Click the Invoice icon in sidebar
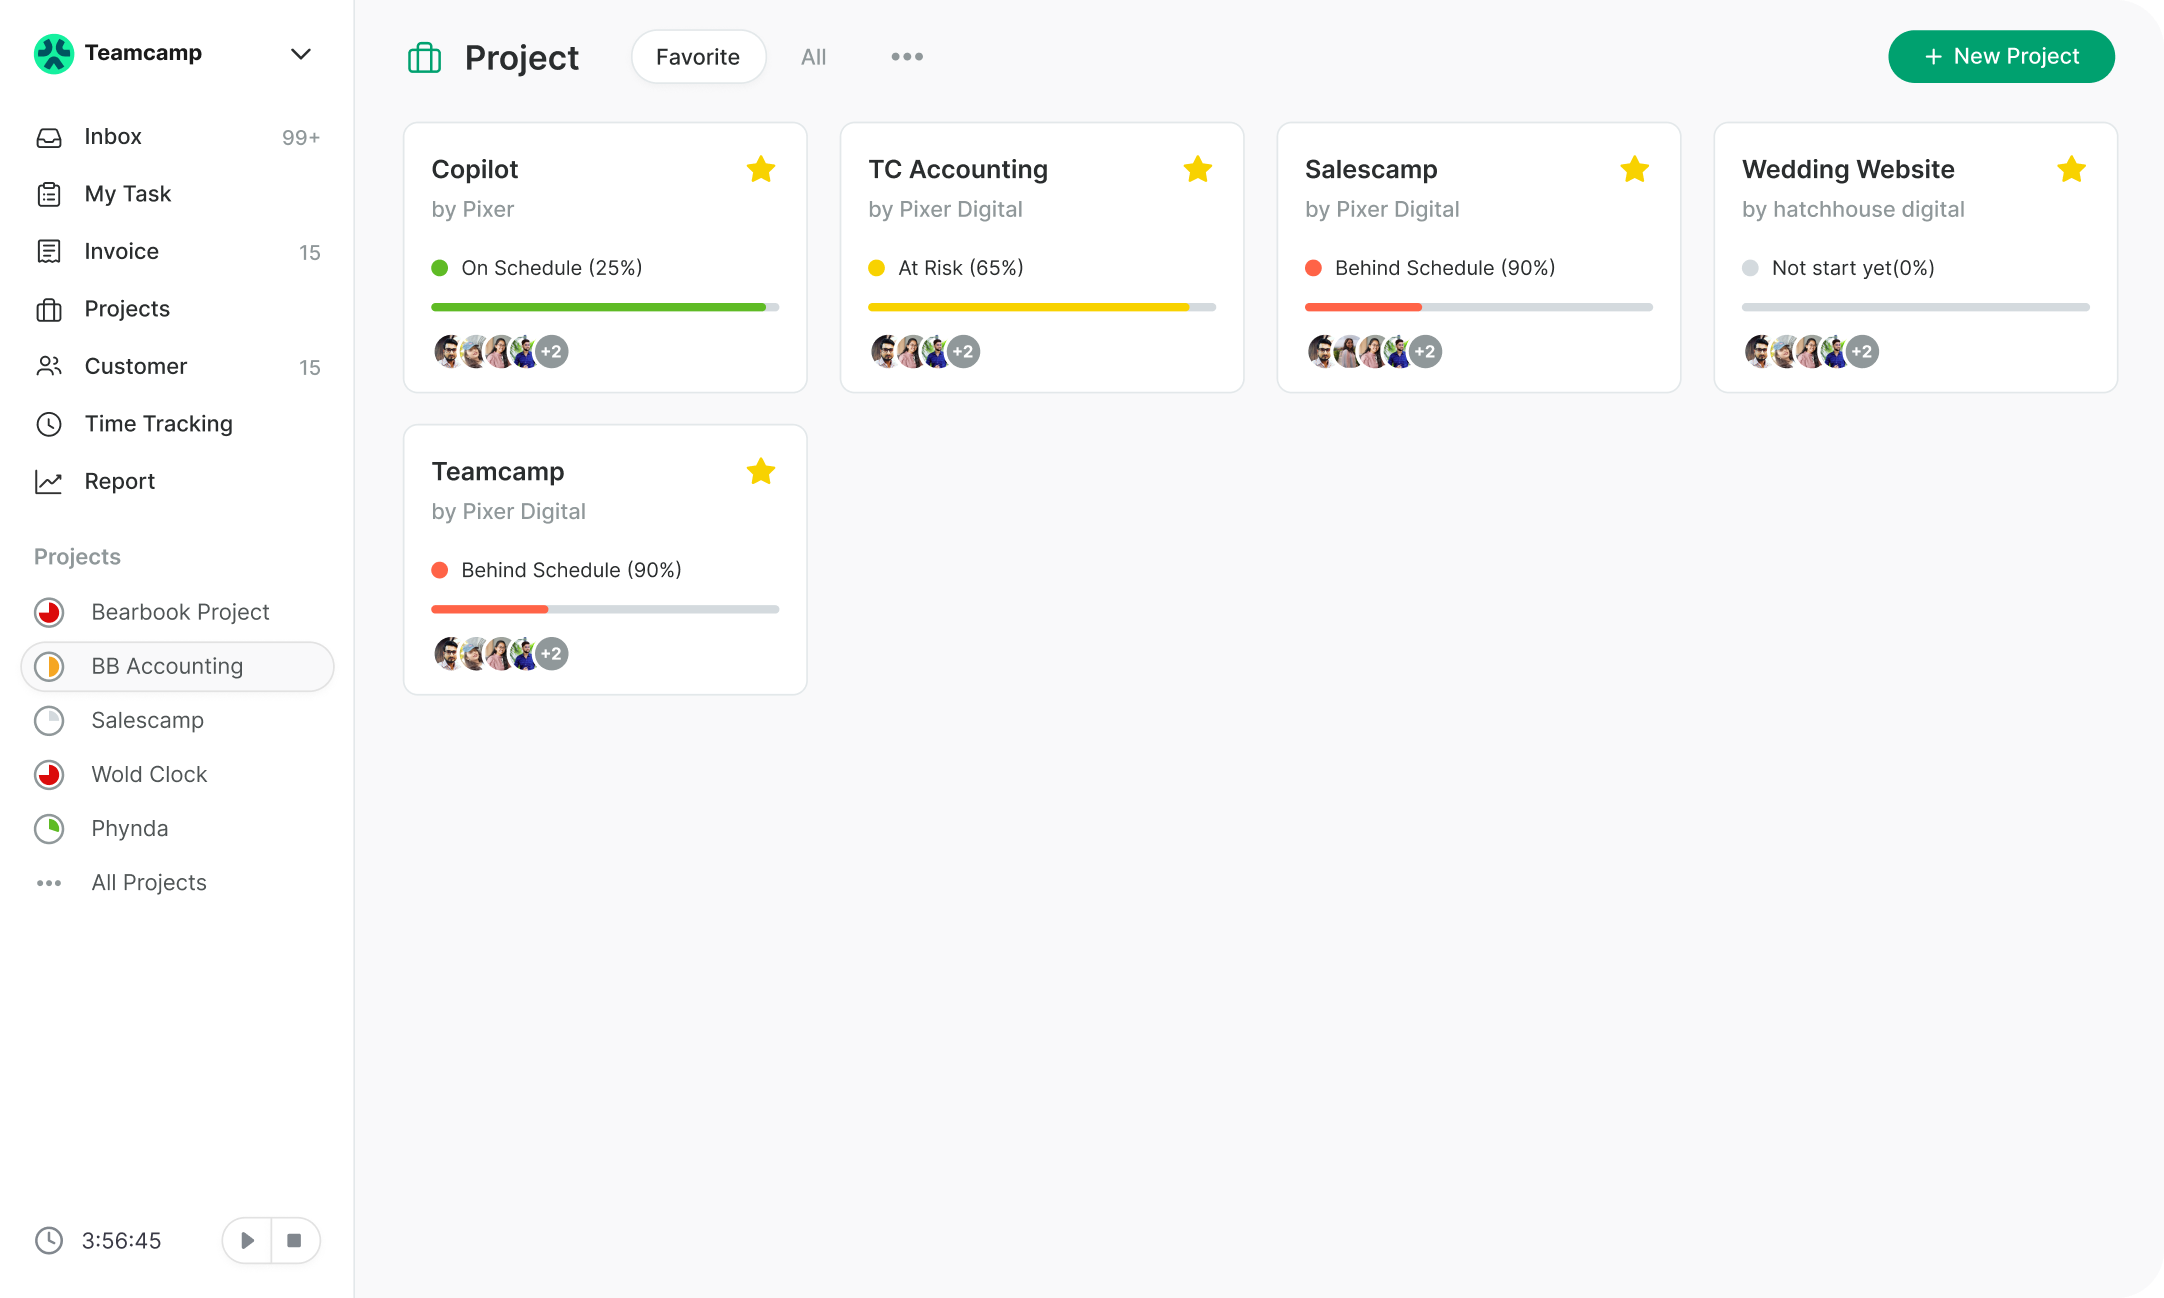Image resolution: width=2164 pixels, height=1298 pixels. click(49, 251)
